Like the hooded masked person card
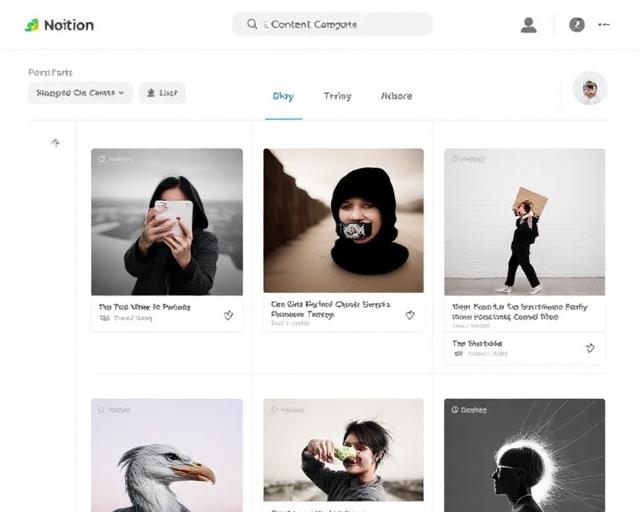The width and height of the screenshot is (640, 512). coord(410,315)
